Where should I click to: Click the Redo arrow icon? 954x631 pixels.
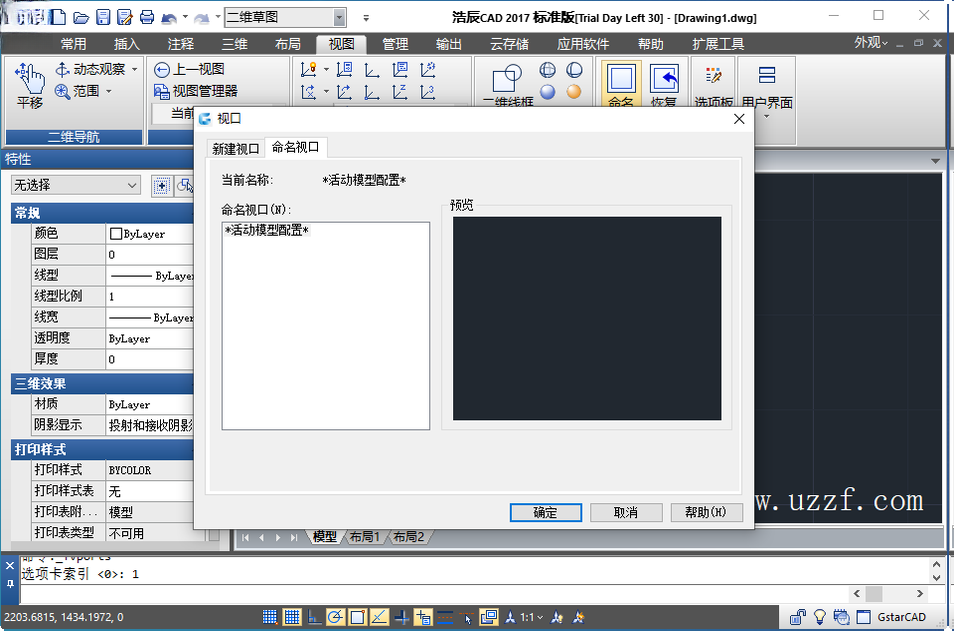201,18
